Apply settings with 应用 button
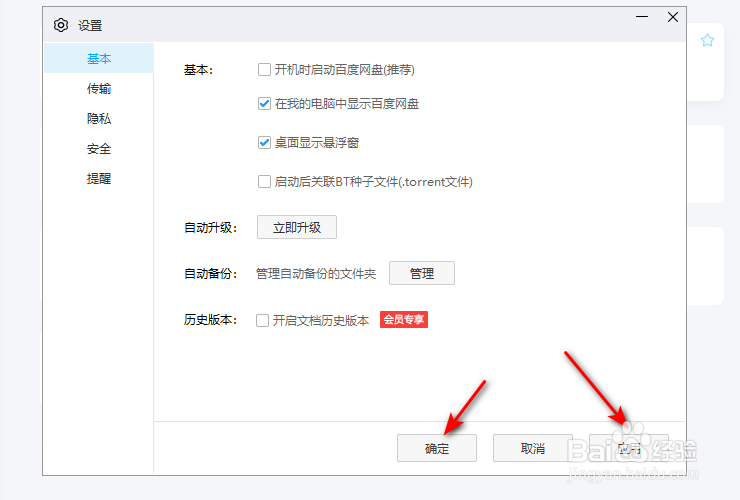 point(629,448)
